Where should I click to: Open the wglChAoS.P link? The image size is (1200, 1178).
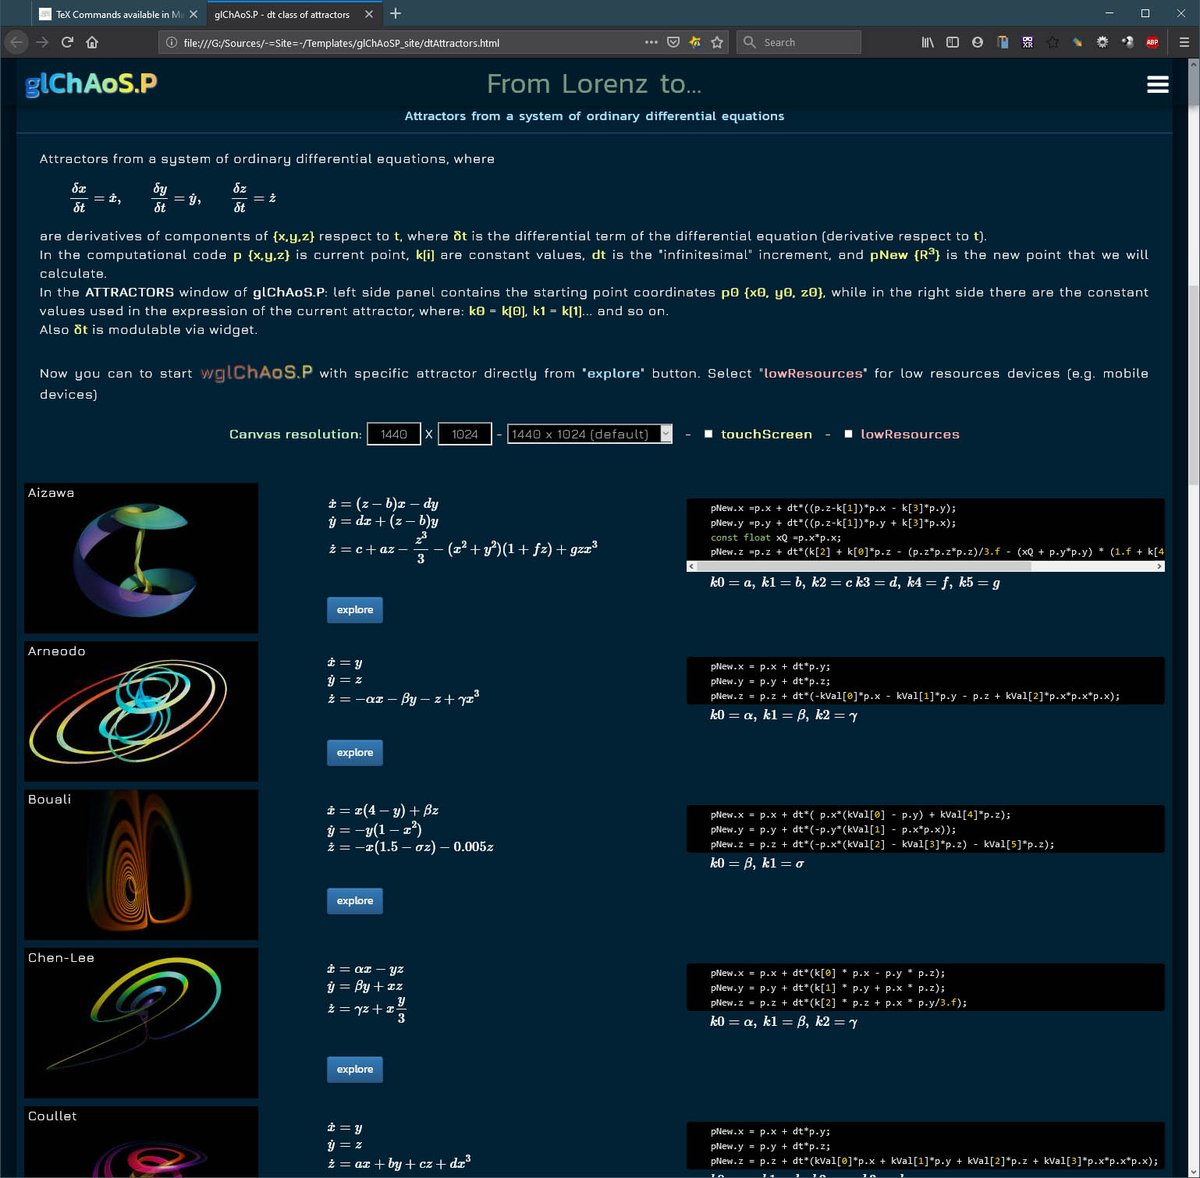[256, 372]
